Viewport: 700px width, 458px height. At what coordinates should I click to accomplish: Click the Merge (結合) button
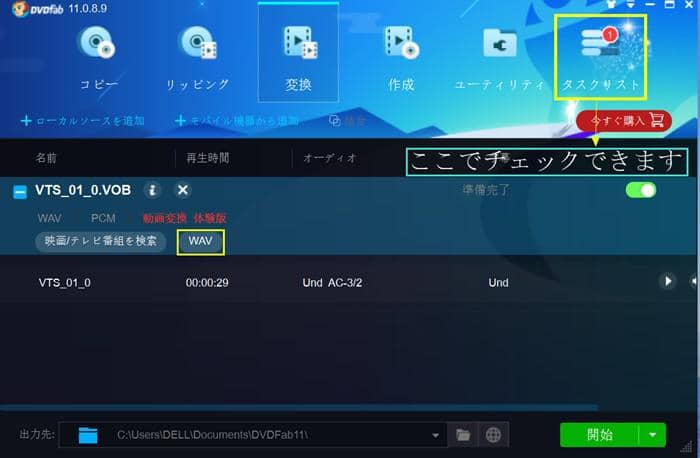[x=348, y=121]
